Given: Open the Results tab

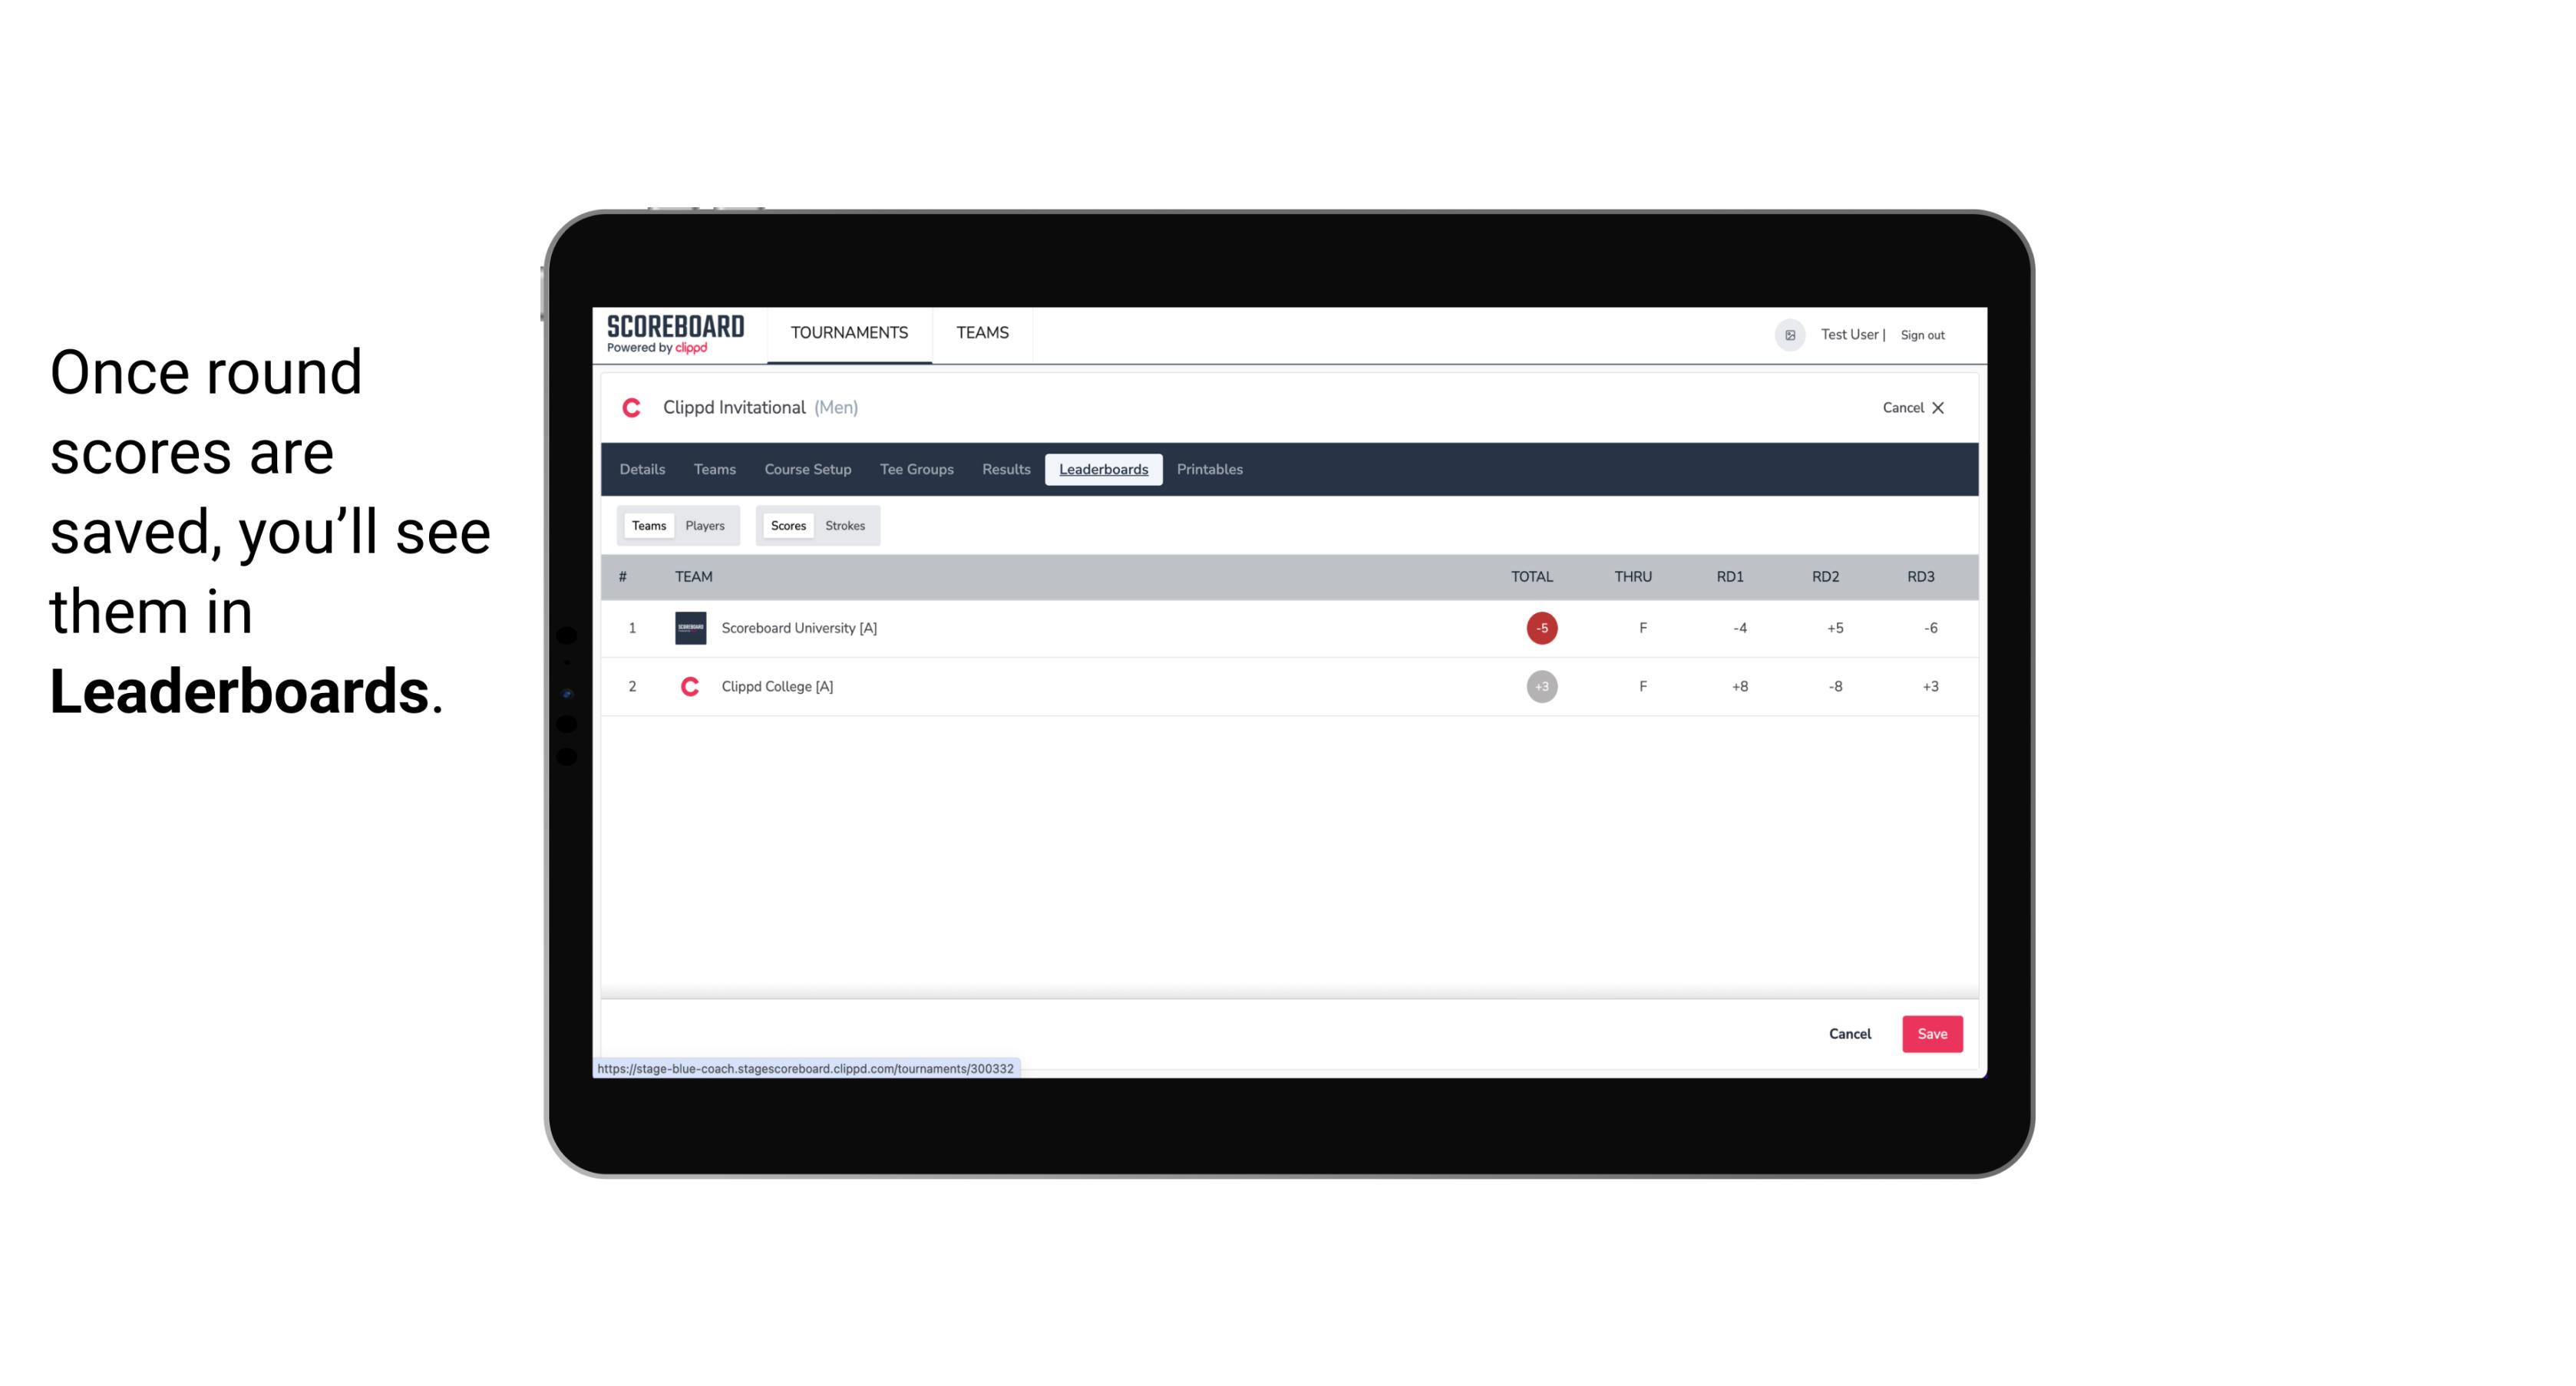Looking at the screenshot, I should (x=1004, y=470).
